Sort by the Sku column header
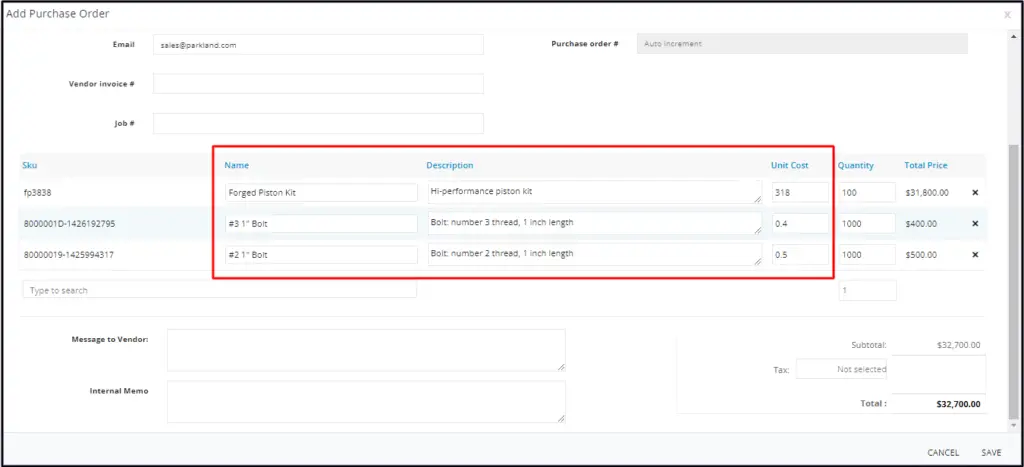This screenshot has width=1024, height=467. 30,165
